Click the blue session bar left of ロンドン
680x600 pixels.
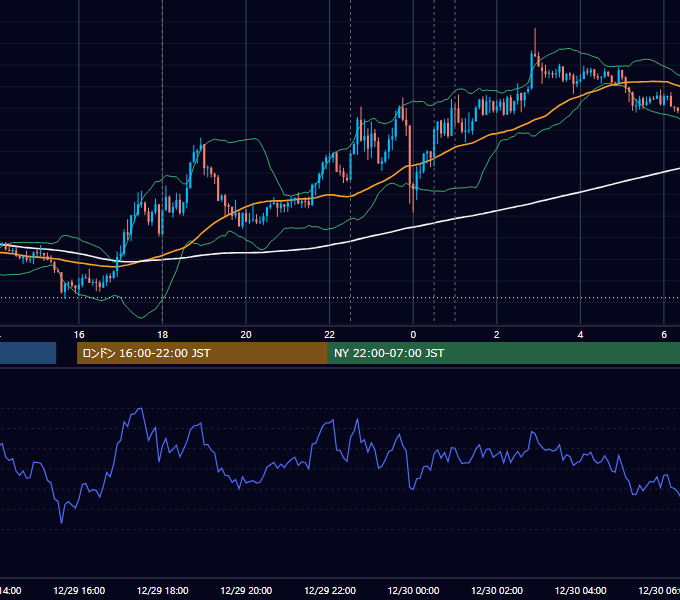pos(28,353)
